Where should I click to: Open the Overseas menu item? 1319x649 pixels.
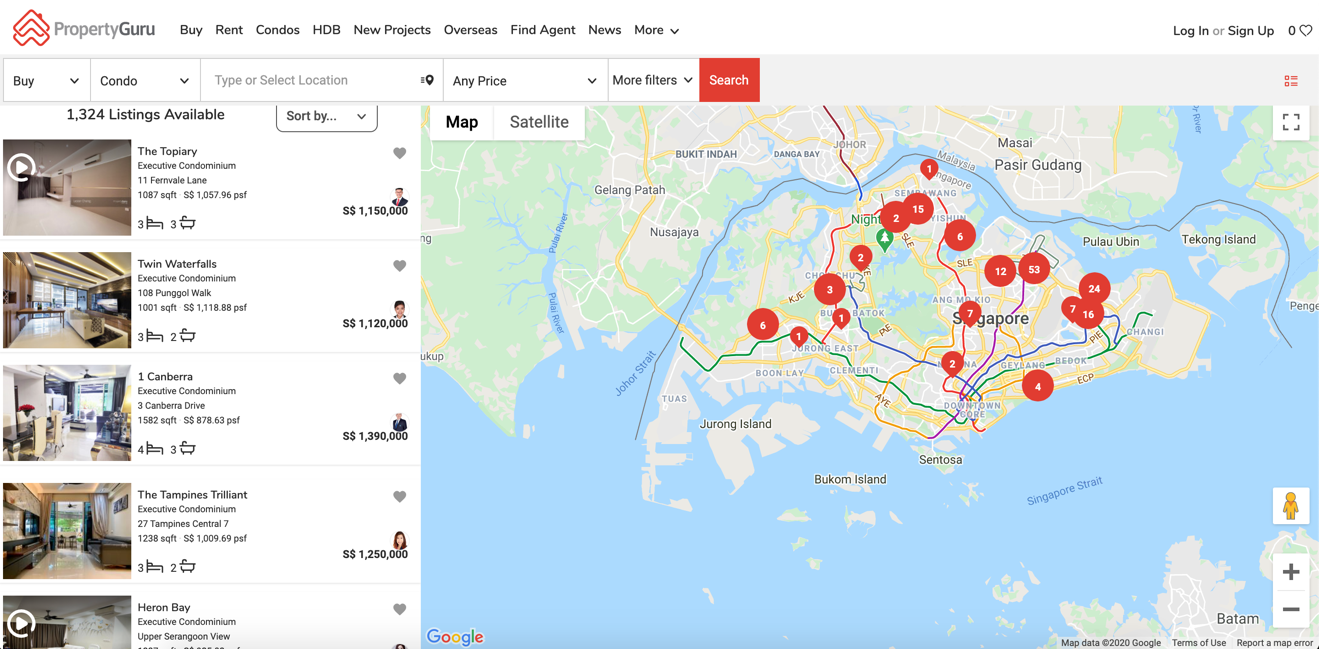pyautogui.click(x=470, y=30)
